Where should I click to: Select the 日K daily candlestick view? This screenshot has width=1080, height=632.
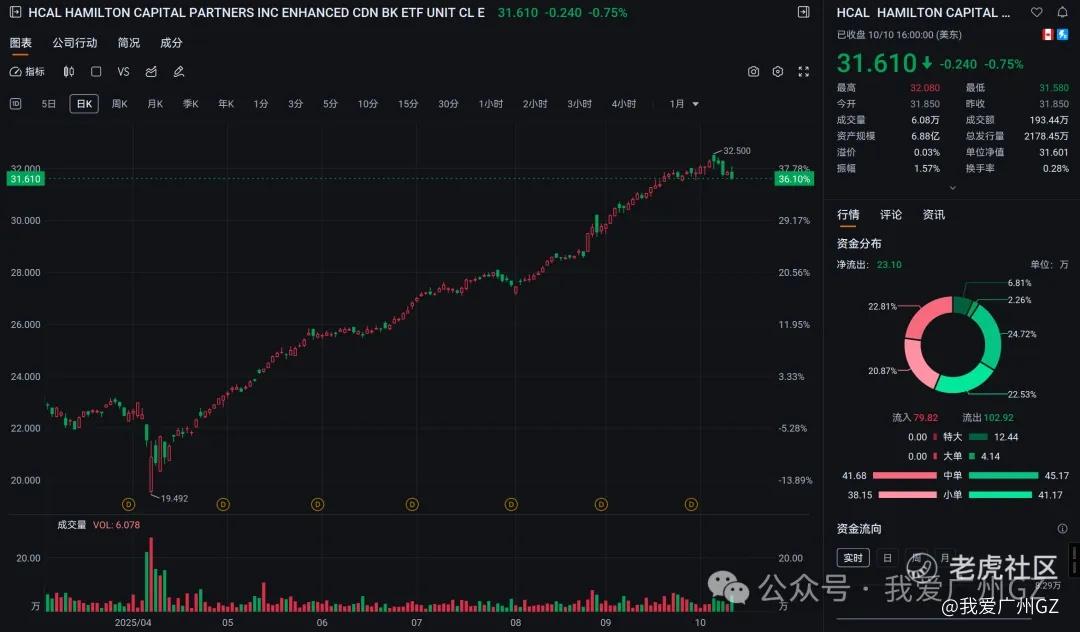pos(84,104)
